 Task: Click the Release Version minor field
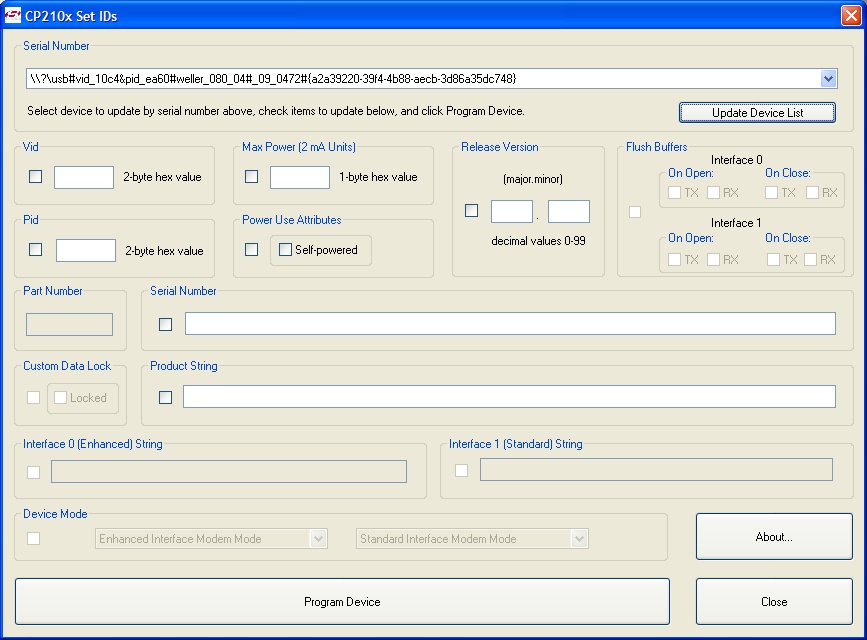click(x=569, y=211)
